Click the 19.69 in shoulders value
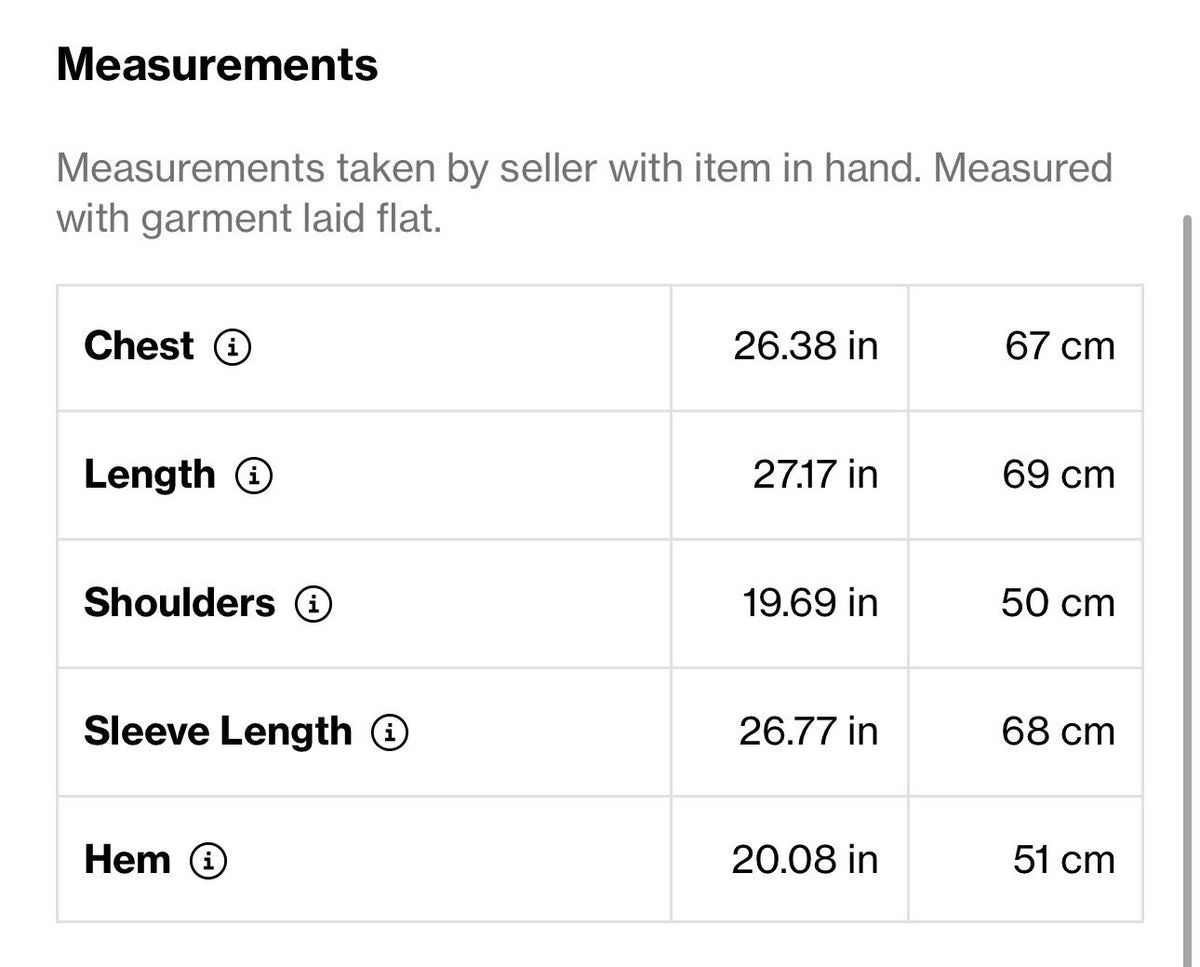1200x967 pixels. click(x=810, y=603)
